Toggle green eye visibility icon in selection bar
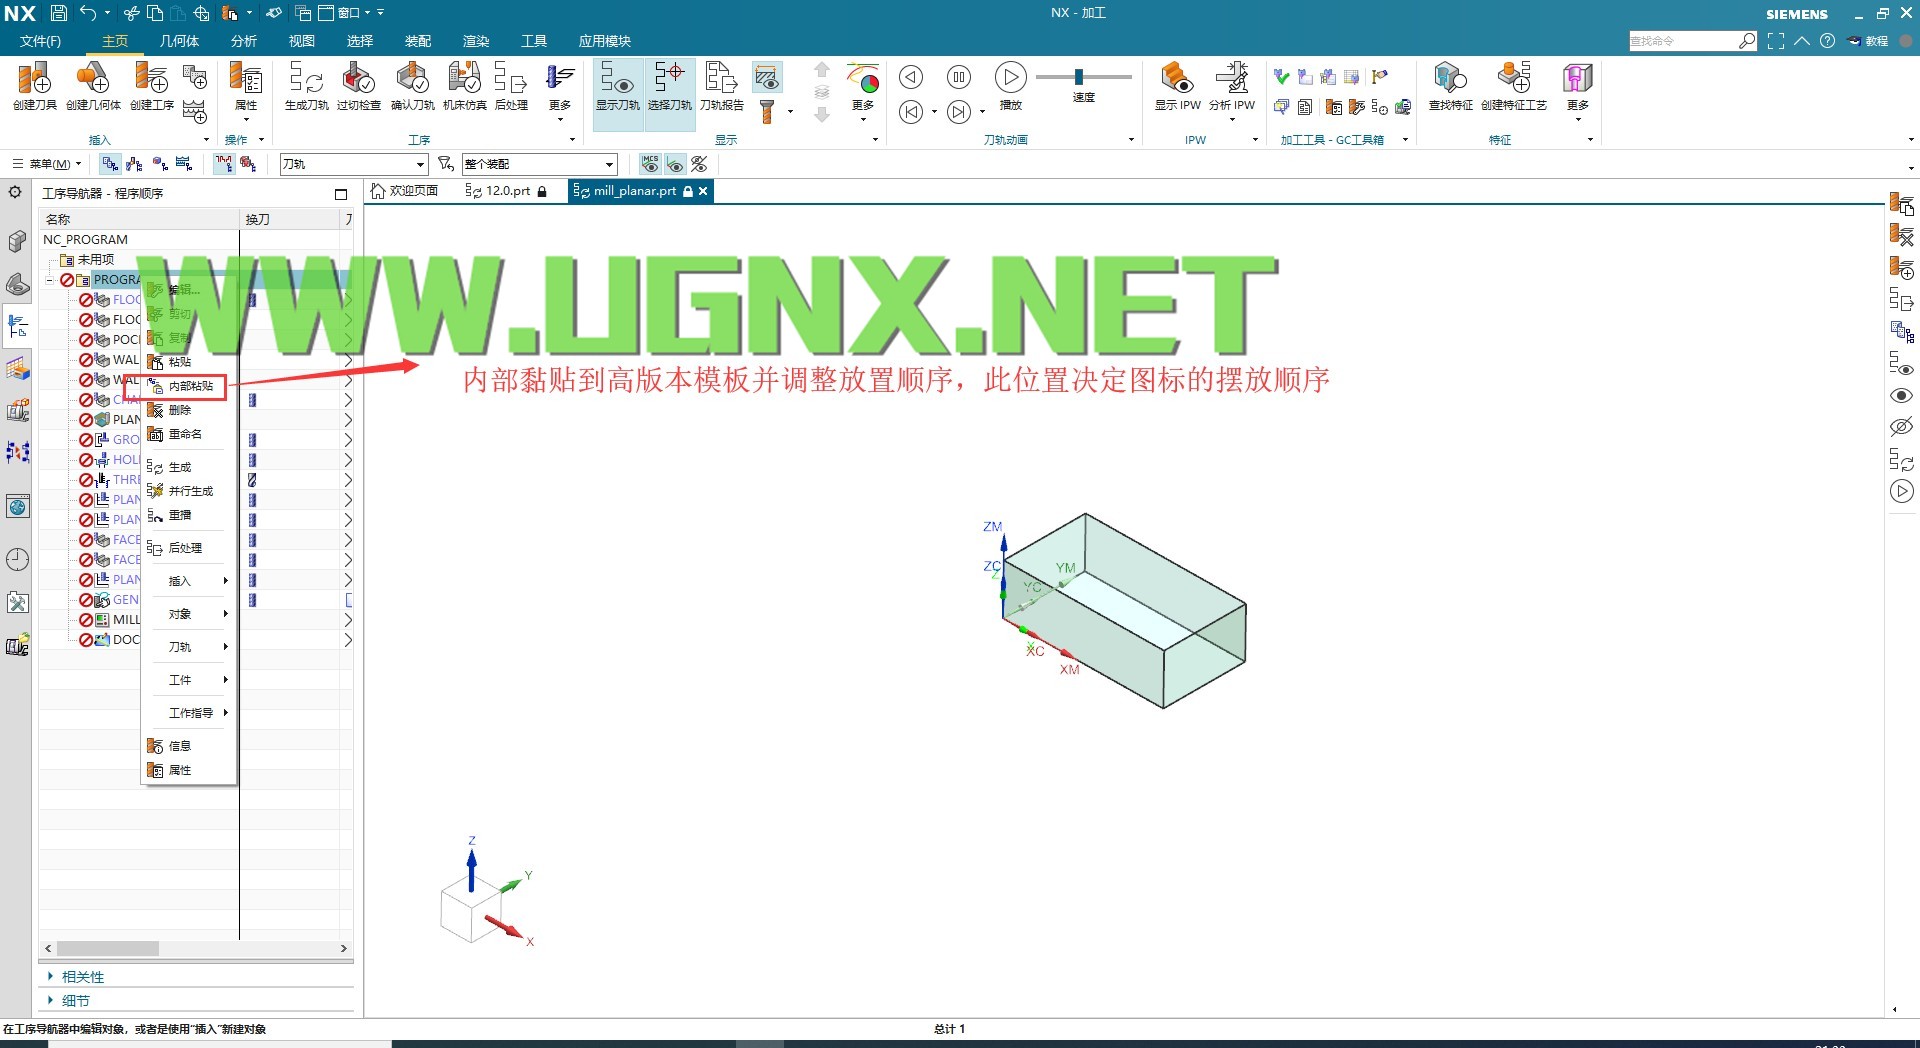The image size is (1920, 1048). click(x=675, y=164)
